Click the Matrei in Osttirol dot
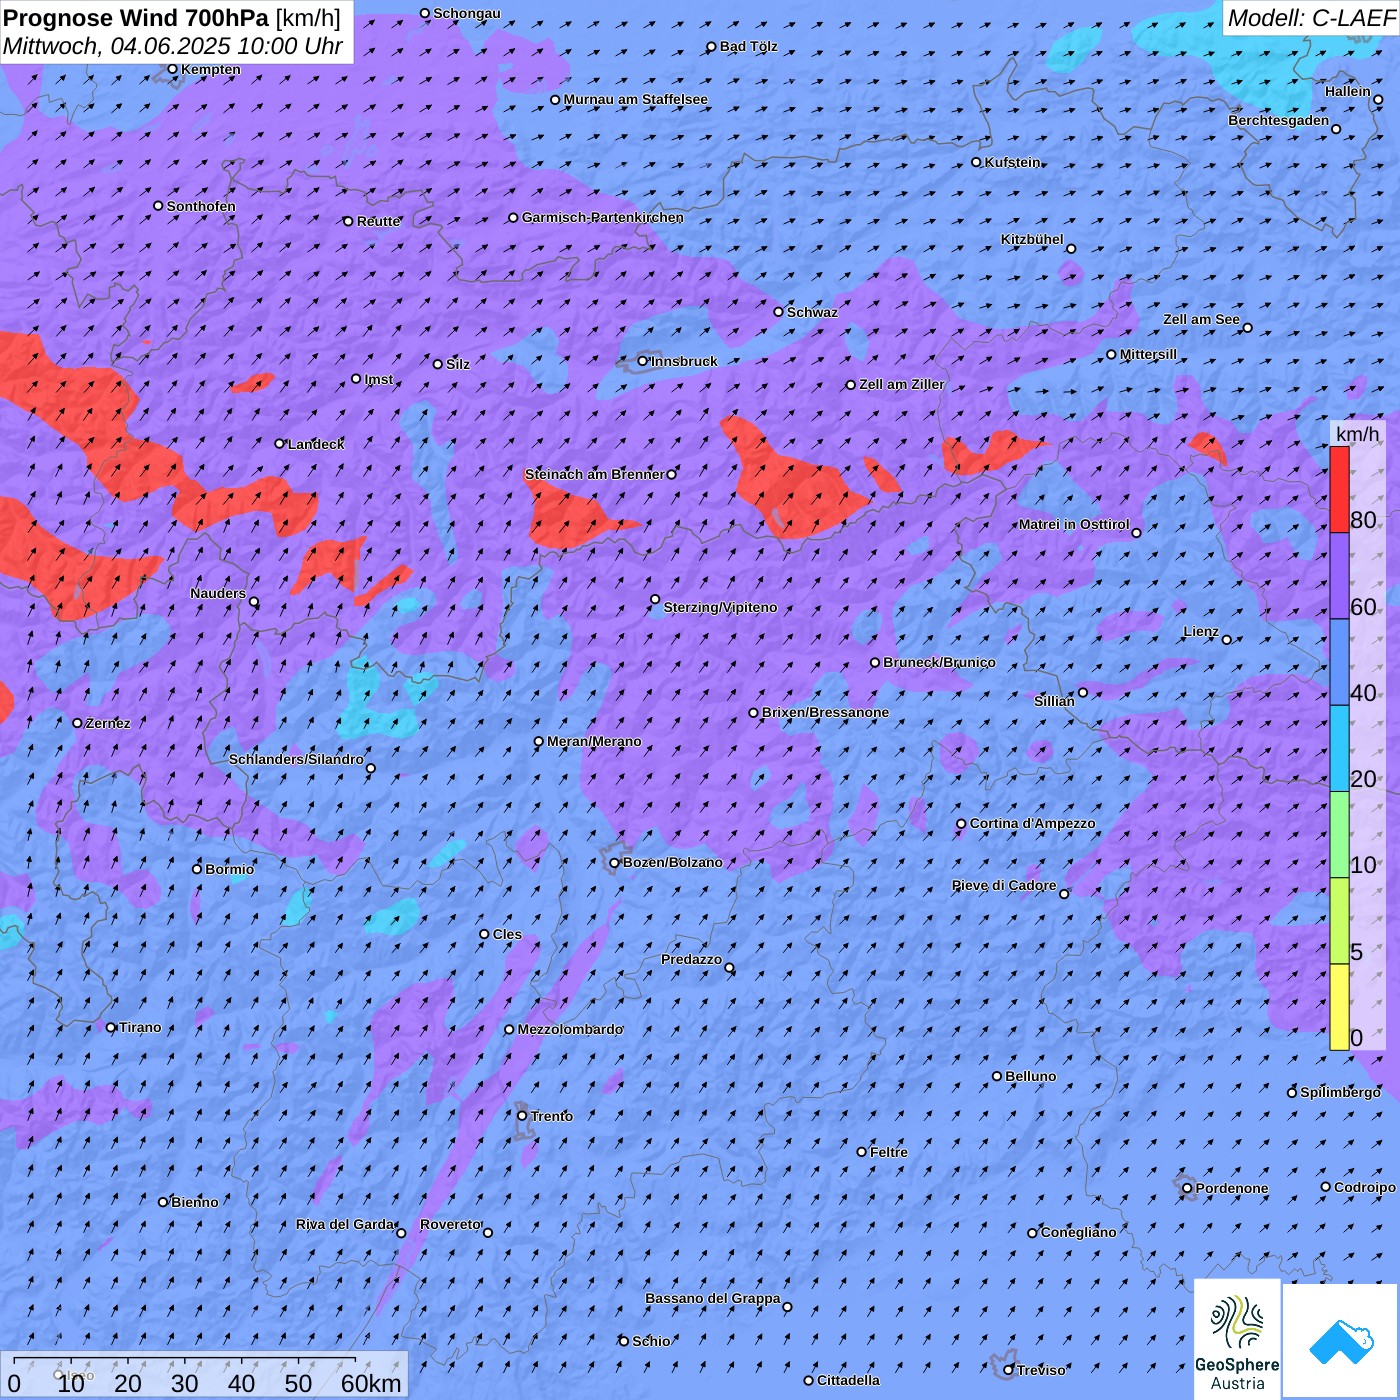The image size is (1400, 1400). [1136, 533]
